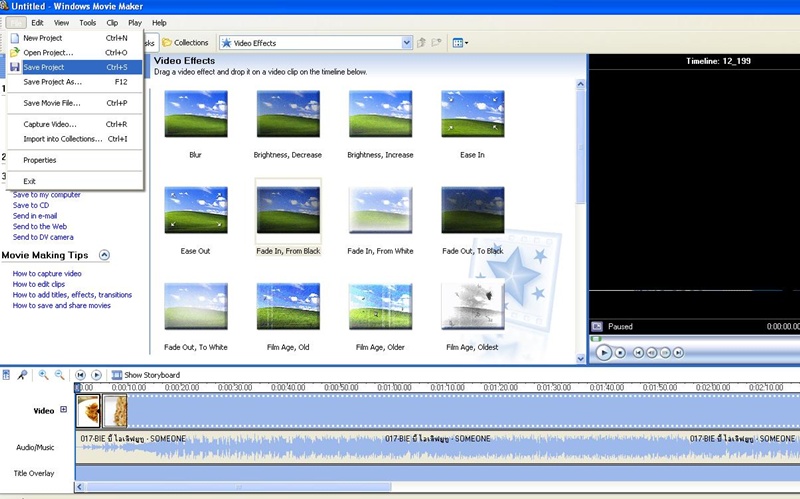
Task: Select Import into Collections menu entry
Action: click(75, 139)
